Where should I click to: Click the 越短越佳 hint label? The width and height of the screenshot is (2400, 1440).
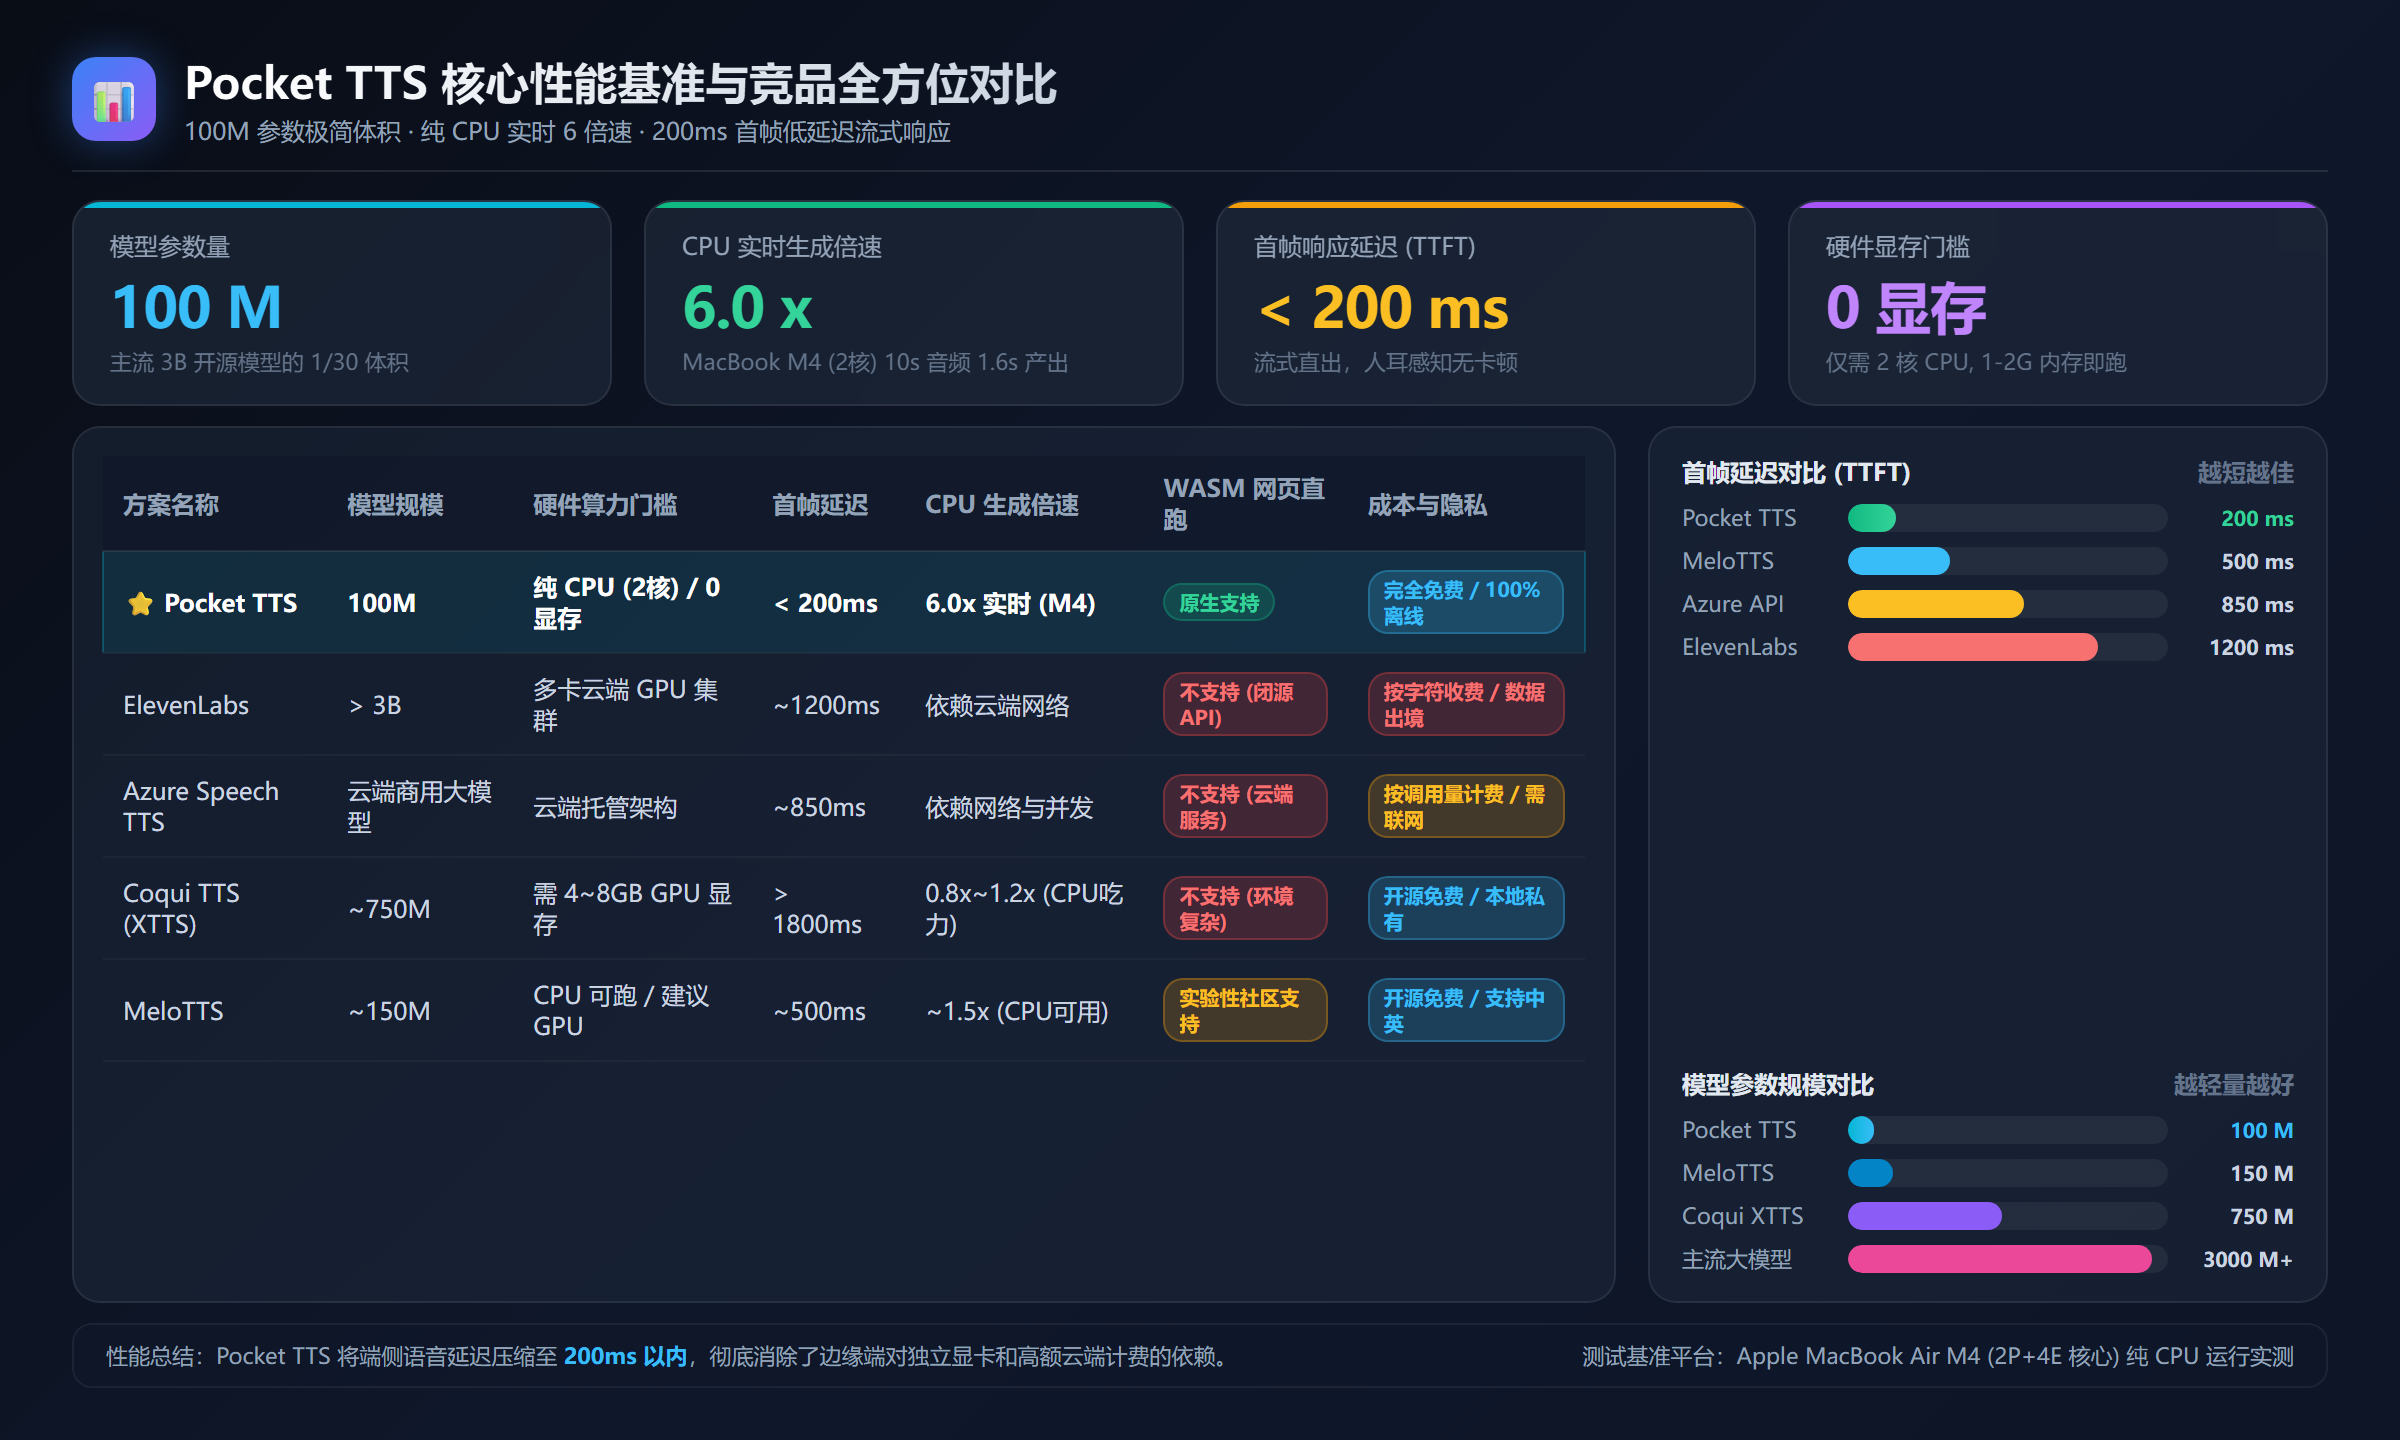click(x=2246, y=473)
